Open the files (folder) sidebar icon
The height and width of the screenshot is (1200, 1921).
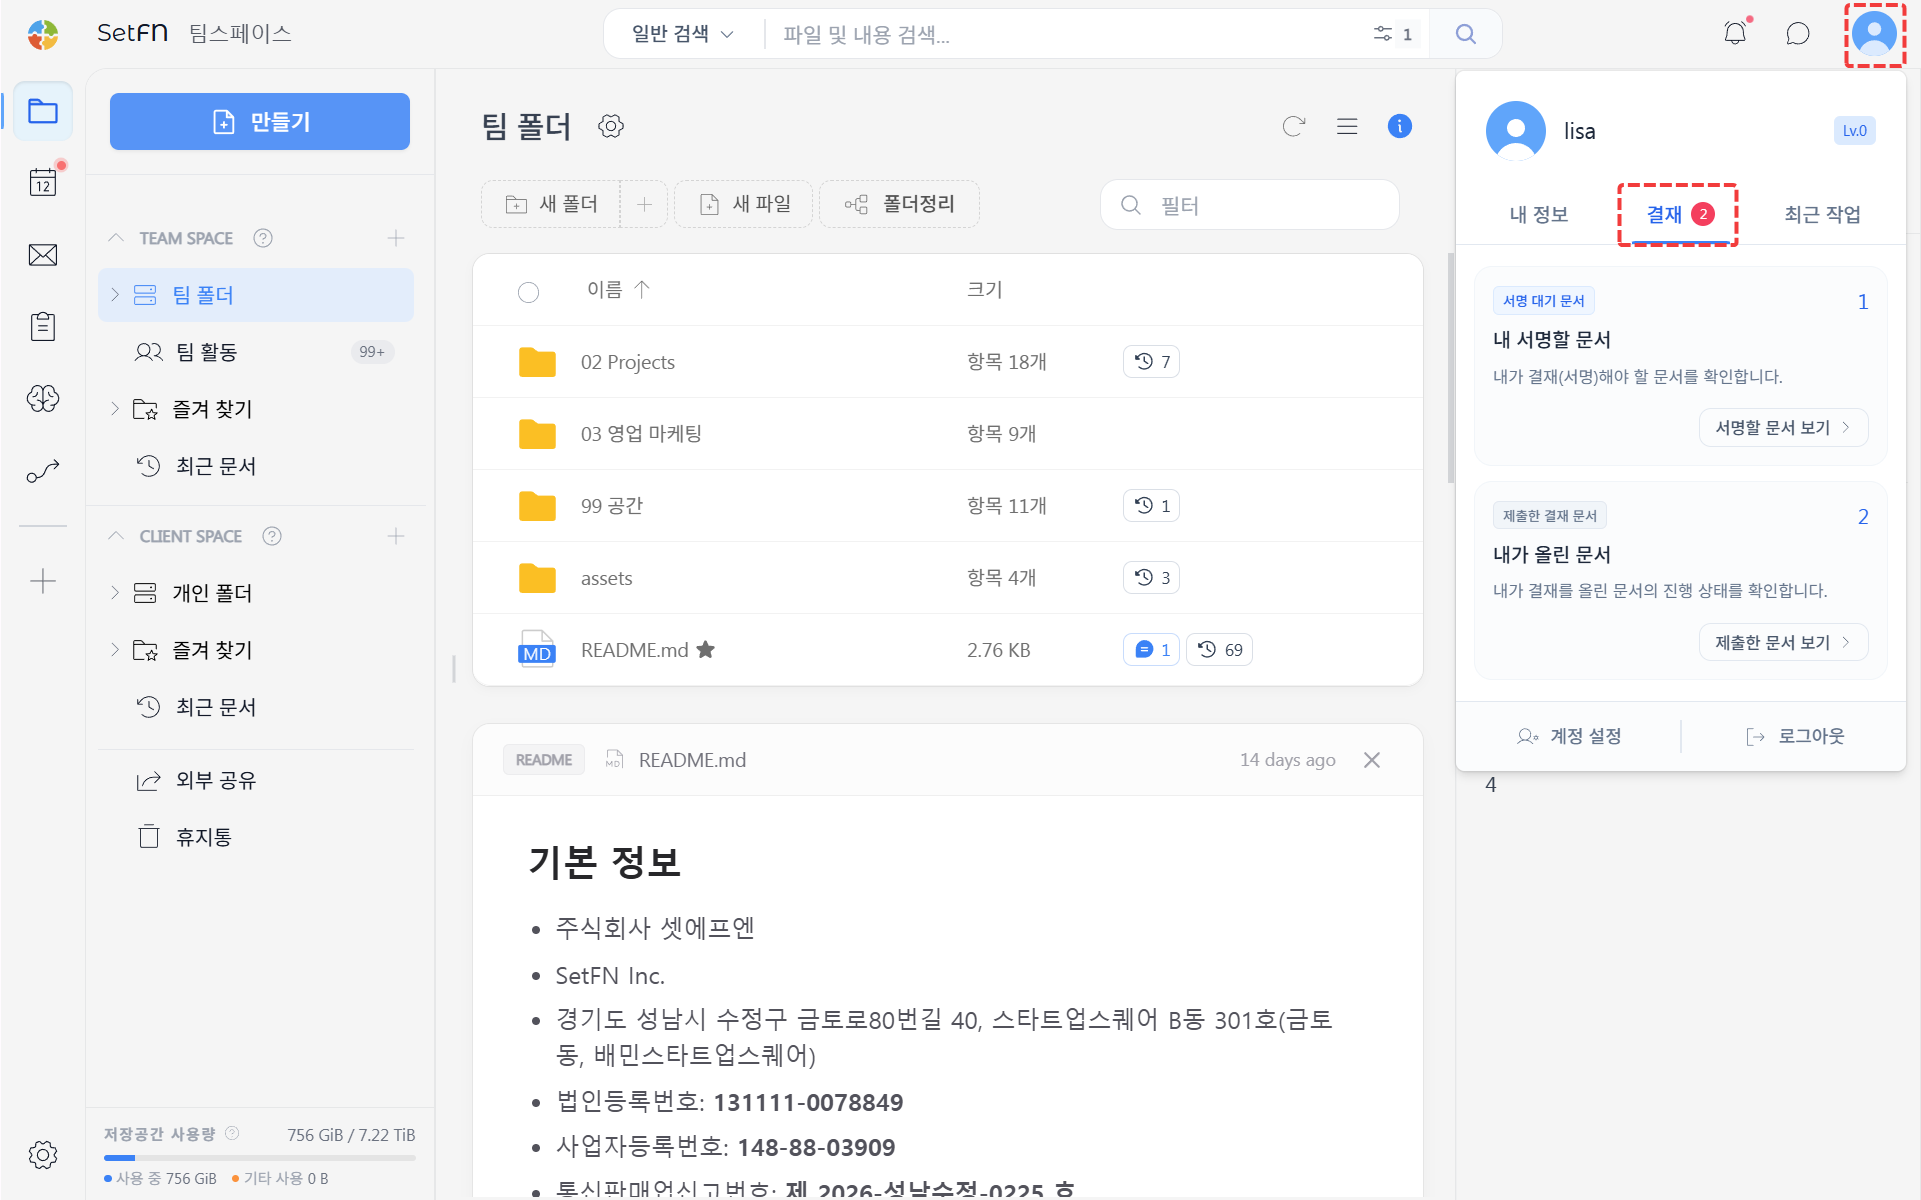click(x=43, y=111)
